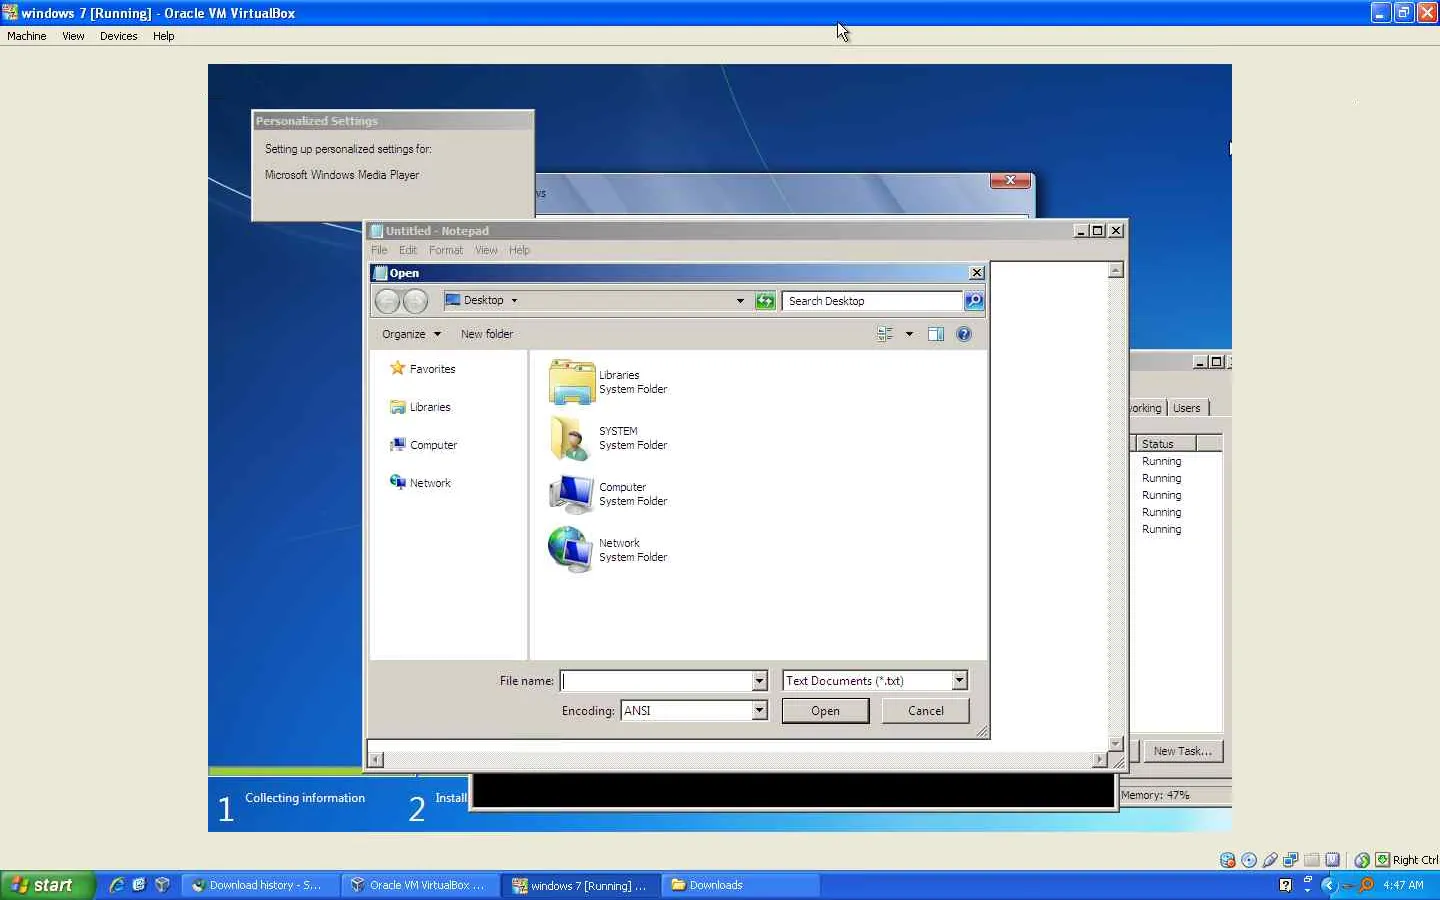Viewport: 1440px width, 900px height.
Task: Click the system tray clock showing 4:47 AM
Action: point(1403,885)
